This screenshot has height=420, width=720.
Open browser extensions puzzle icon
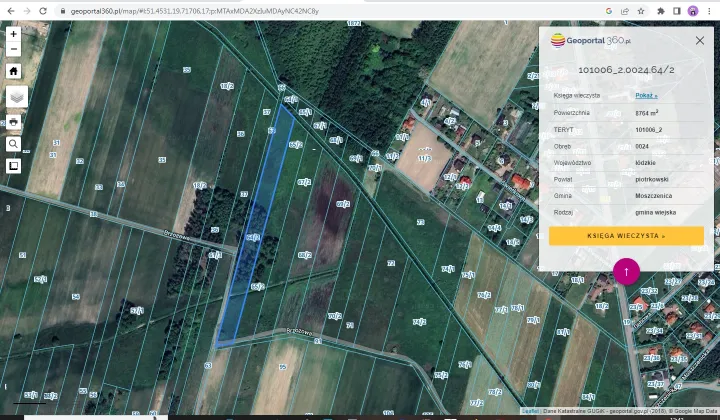click(661, 11)
